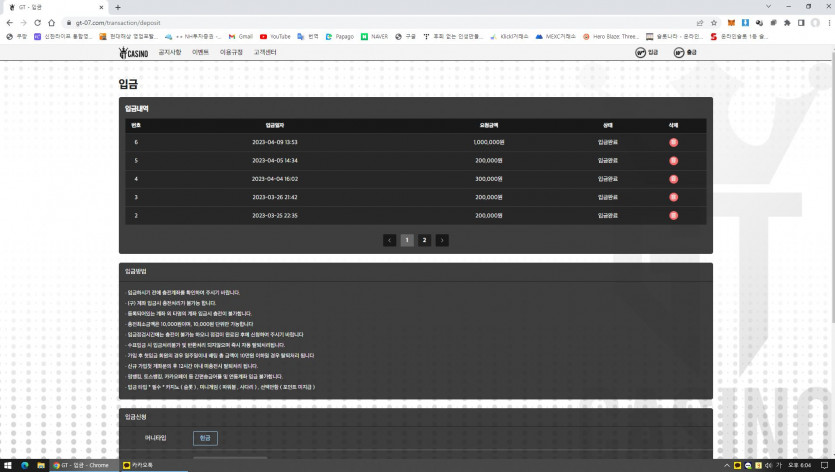Launch Edge from the taskbar
Viewport: 835px width, 472px height.
click(24, 465)
